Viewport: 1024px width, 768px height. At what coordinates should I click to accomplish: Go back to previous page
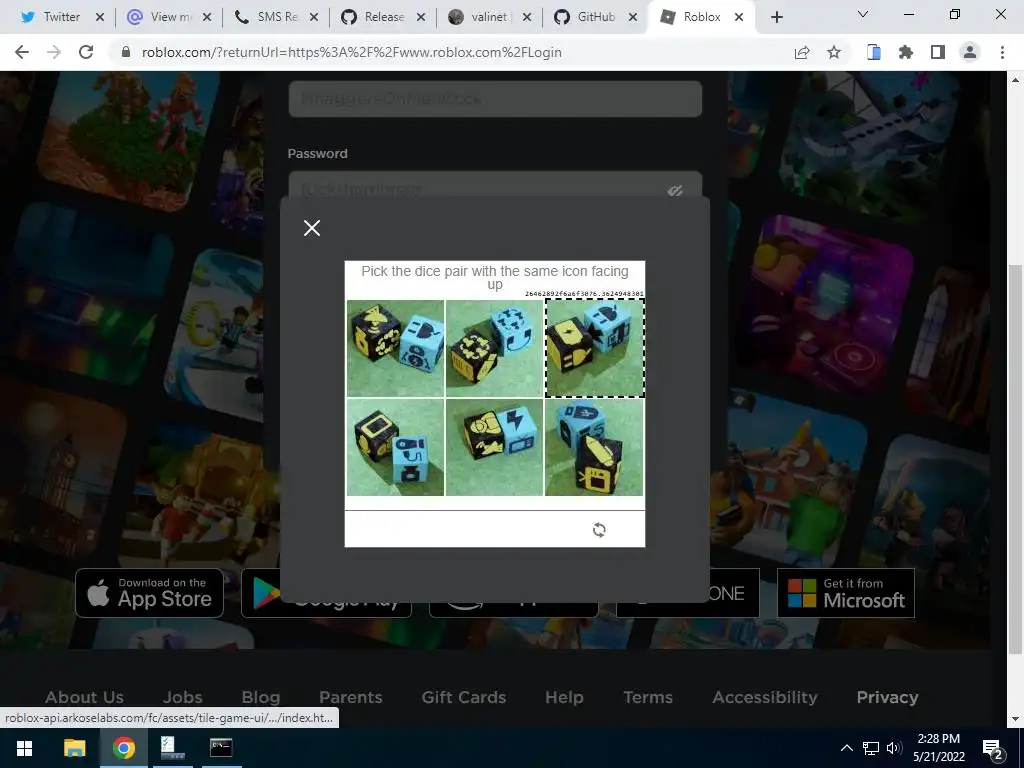22,52
